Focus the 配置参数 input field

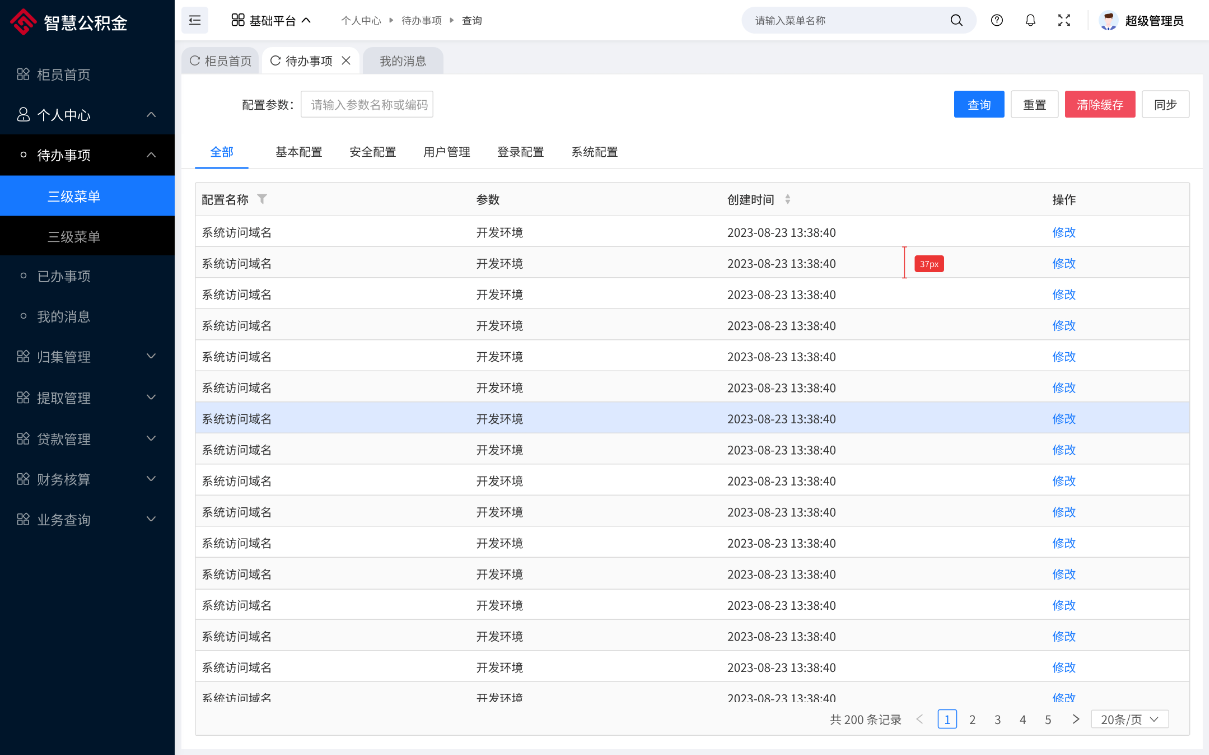(367, 104)
